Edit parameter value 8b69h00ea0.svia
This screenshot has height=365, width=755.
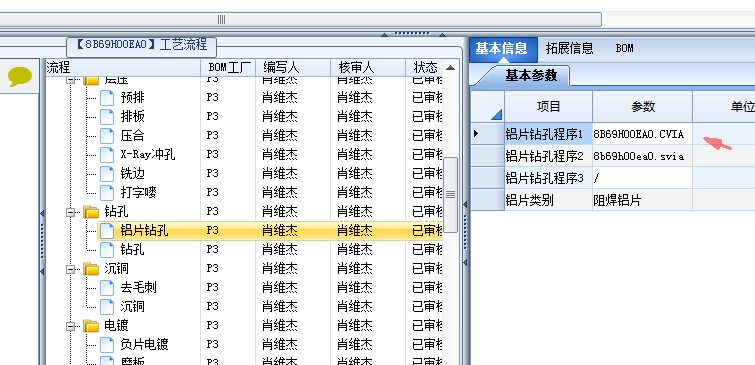pyautogui.click(x=642, y=156)
